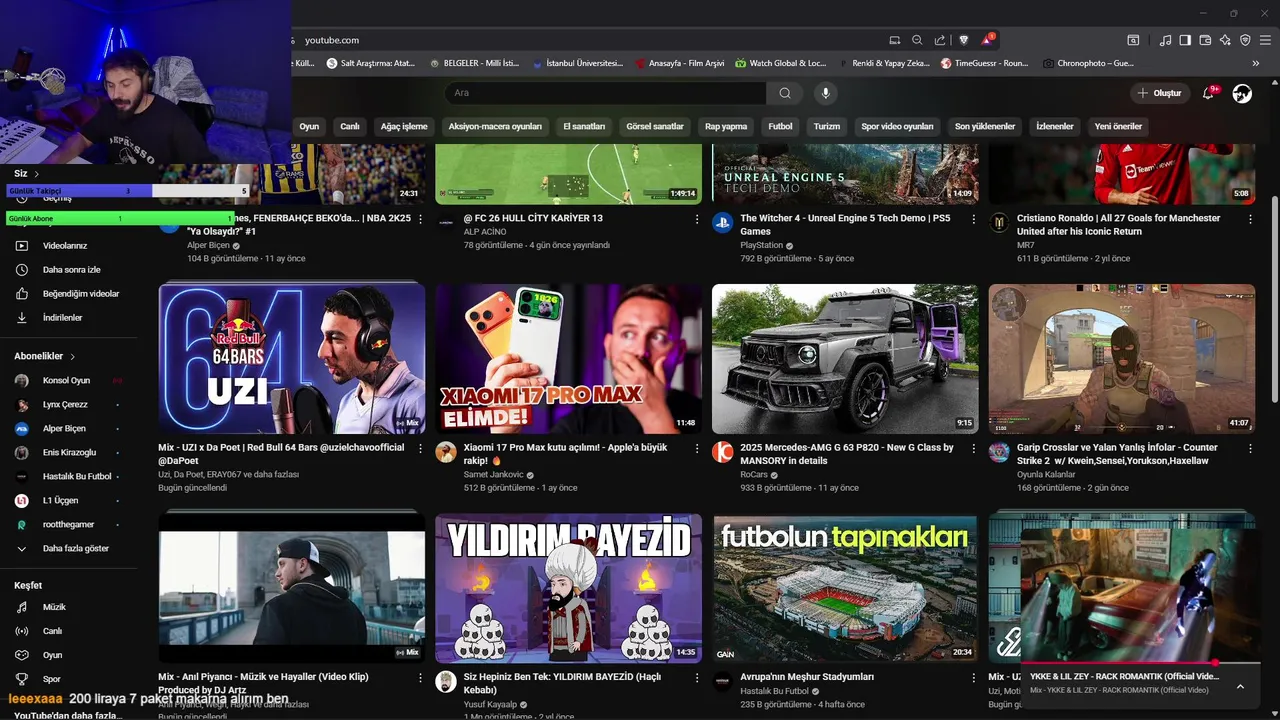Seek on the miniplayer red progress bar

1139,663
